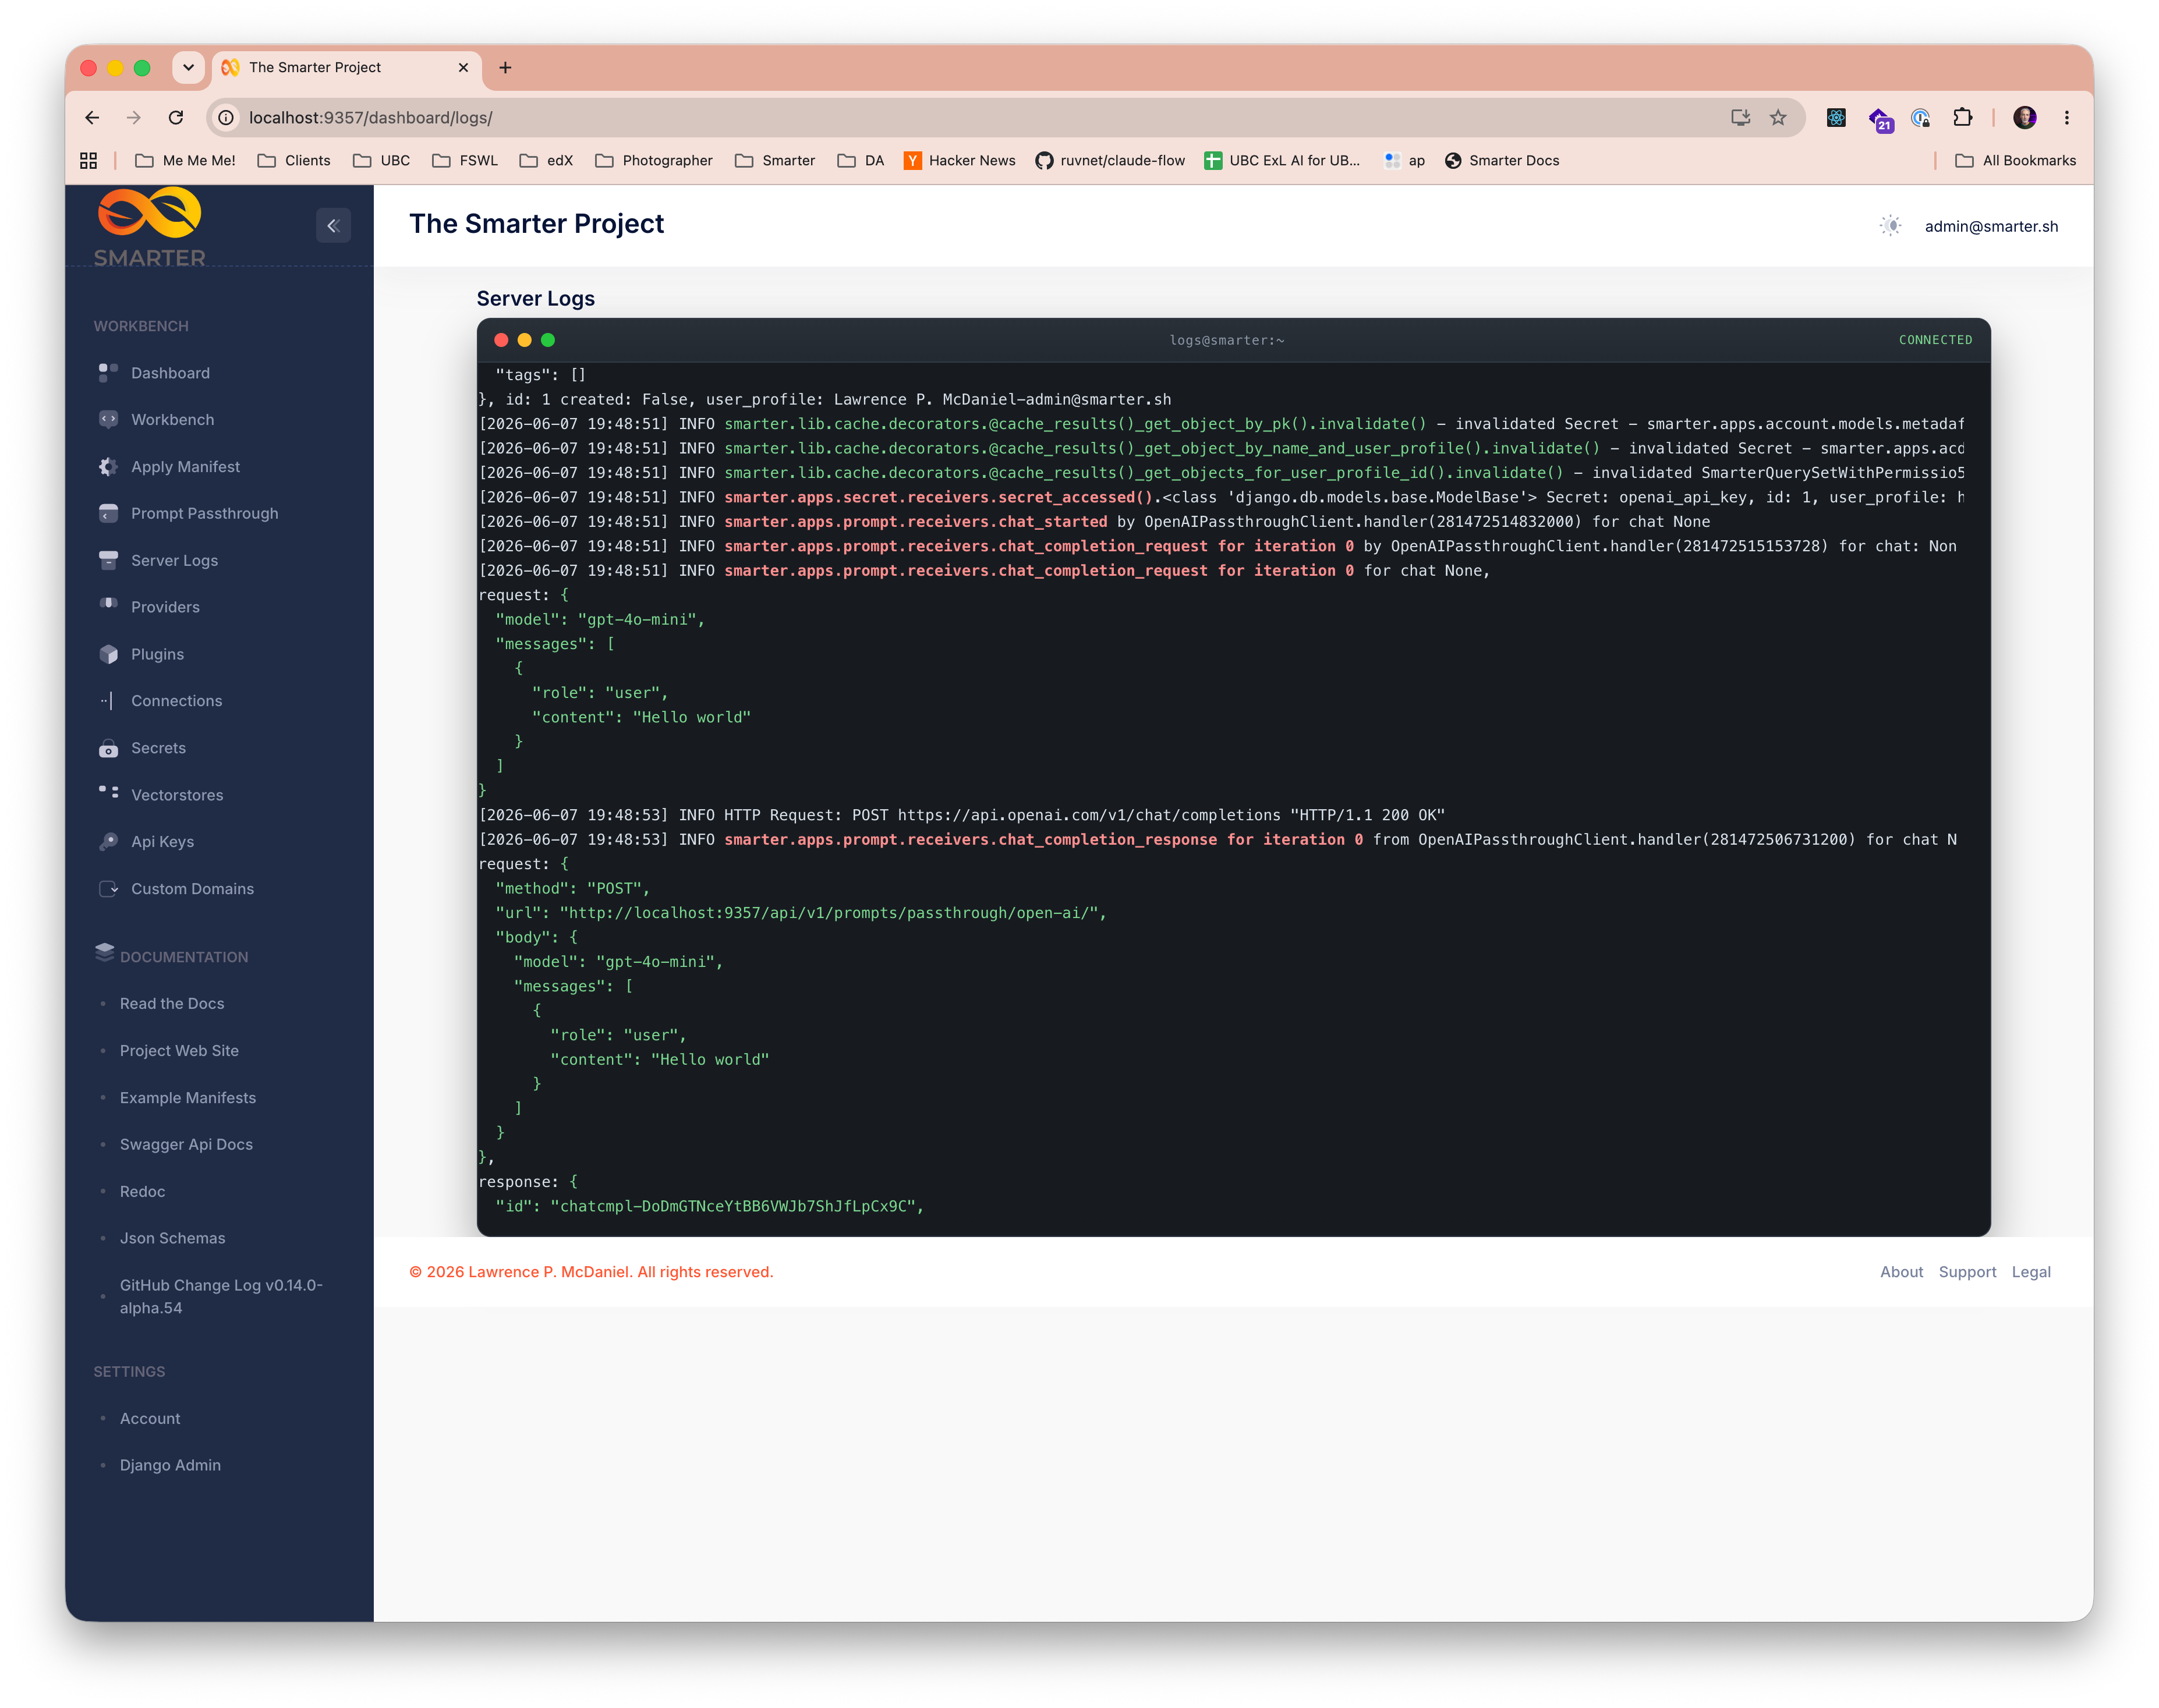
Task: Reload the page with browser refresh icon
Action: (176, 118)
